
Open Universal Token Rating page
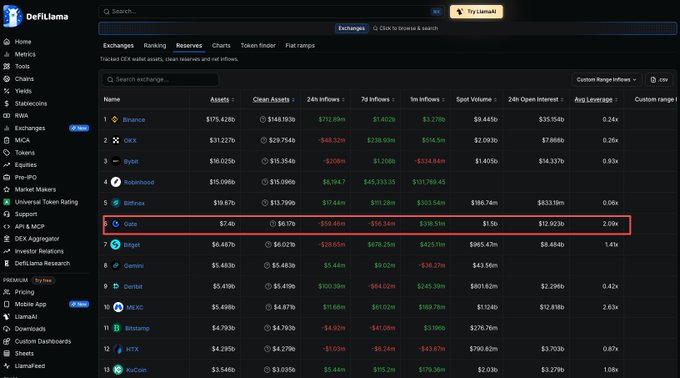tap(46, 202)
